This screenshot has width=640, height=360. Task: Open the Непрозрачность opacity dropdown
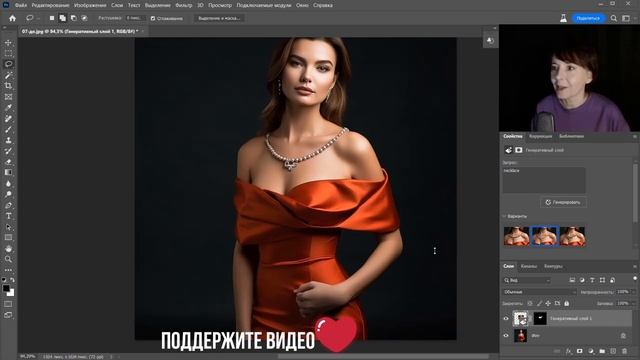pos(633,292)
